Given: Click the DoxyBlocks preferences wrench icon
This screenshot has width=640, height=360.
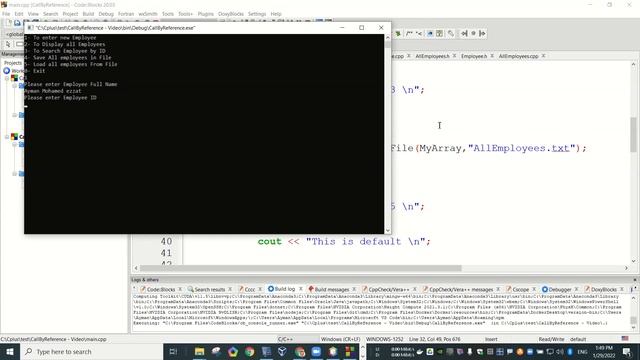Looking at the screenshot, I should tap(451, 33).
